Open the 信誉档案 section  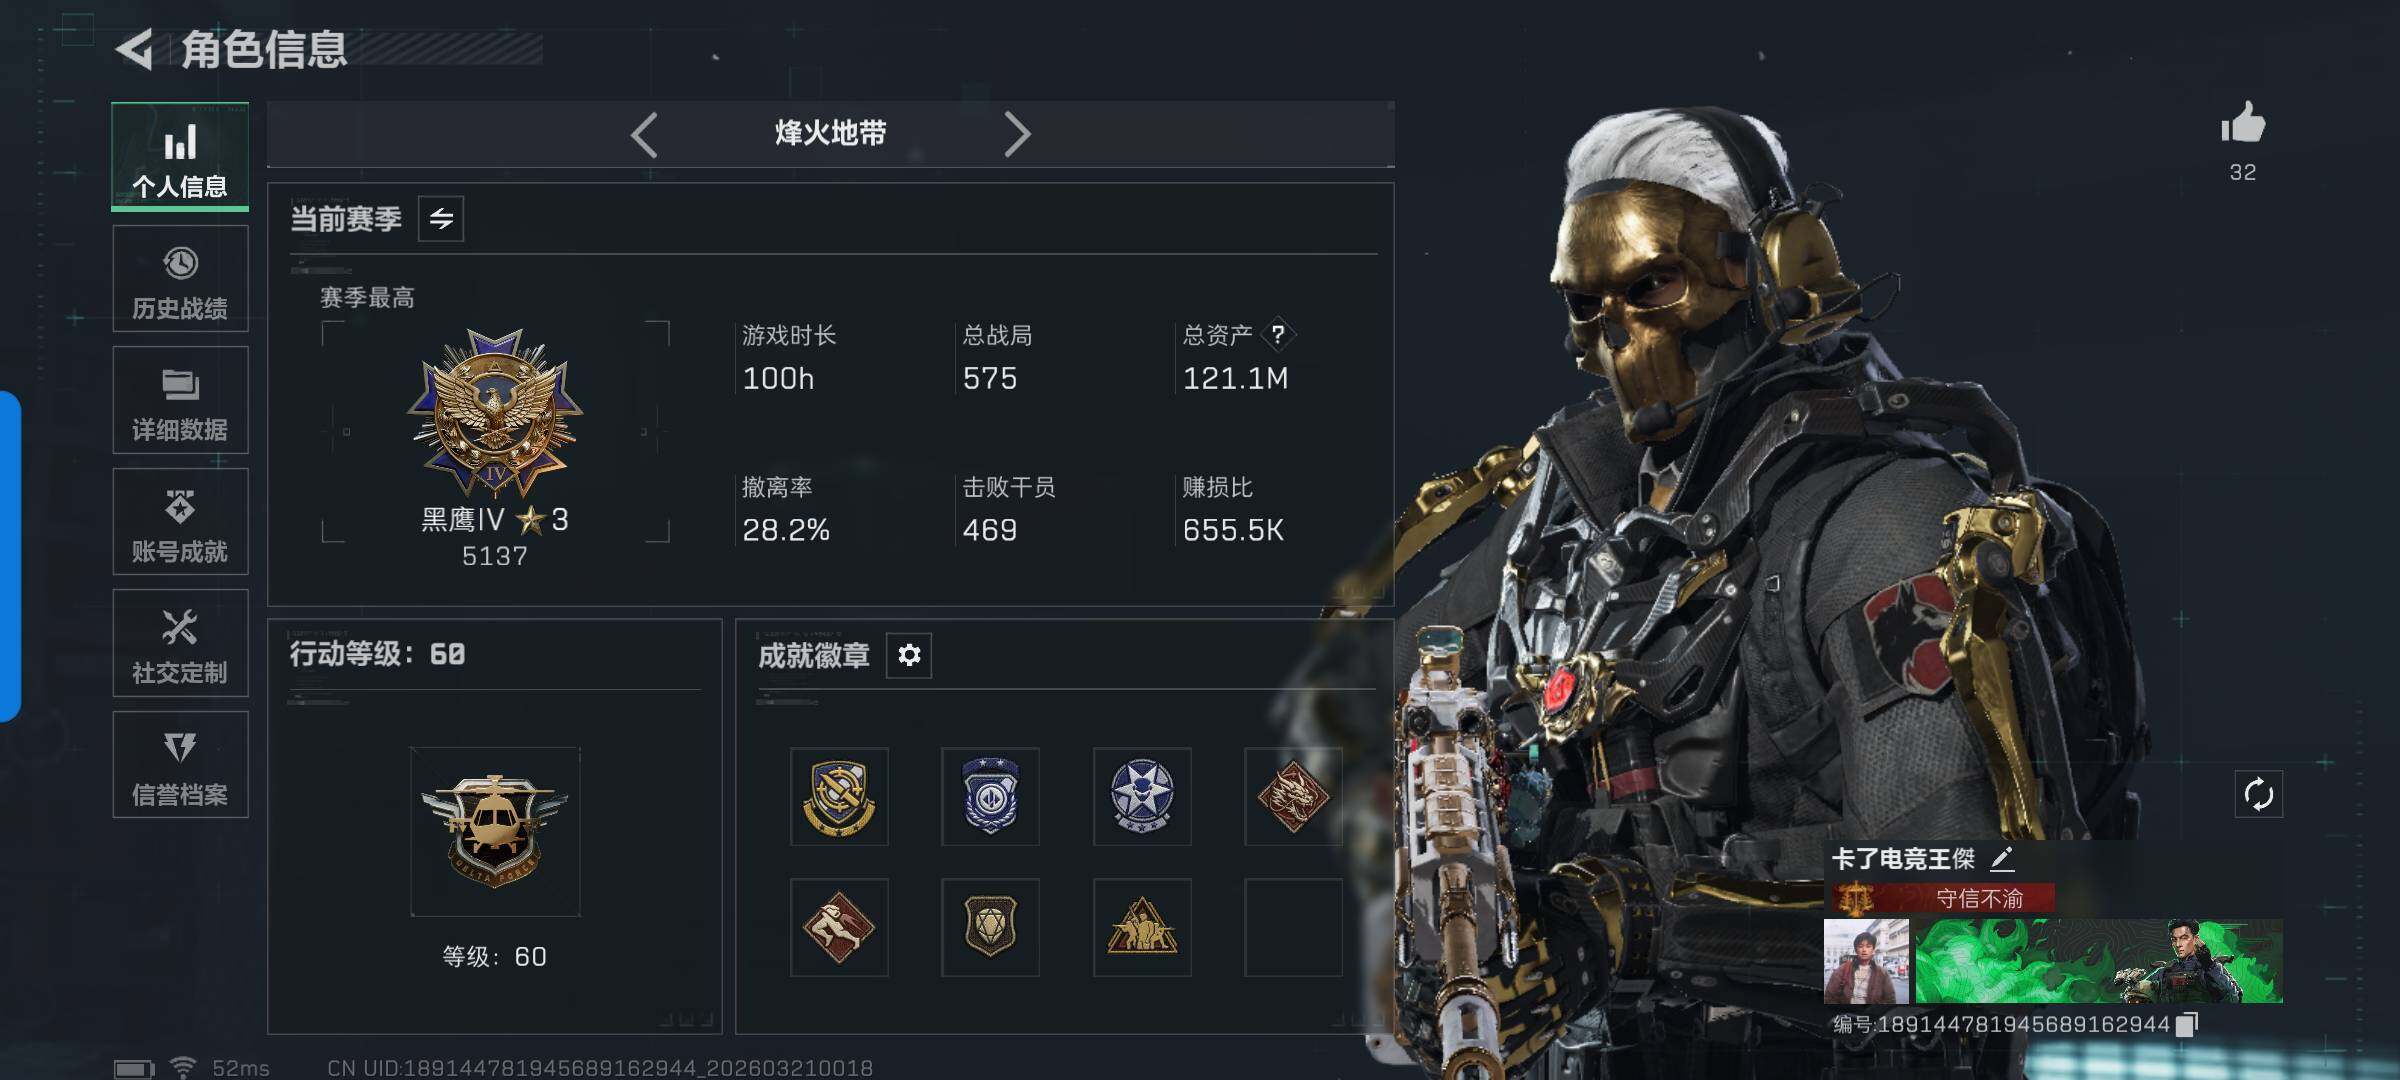click(x=180, y=765)
